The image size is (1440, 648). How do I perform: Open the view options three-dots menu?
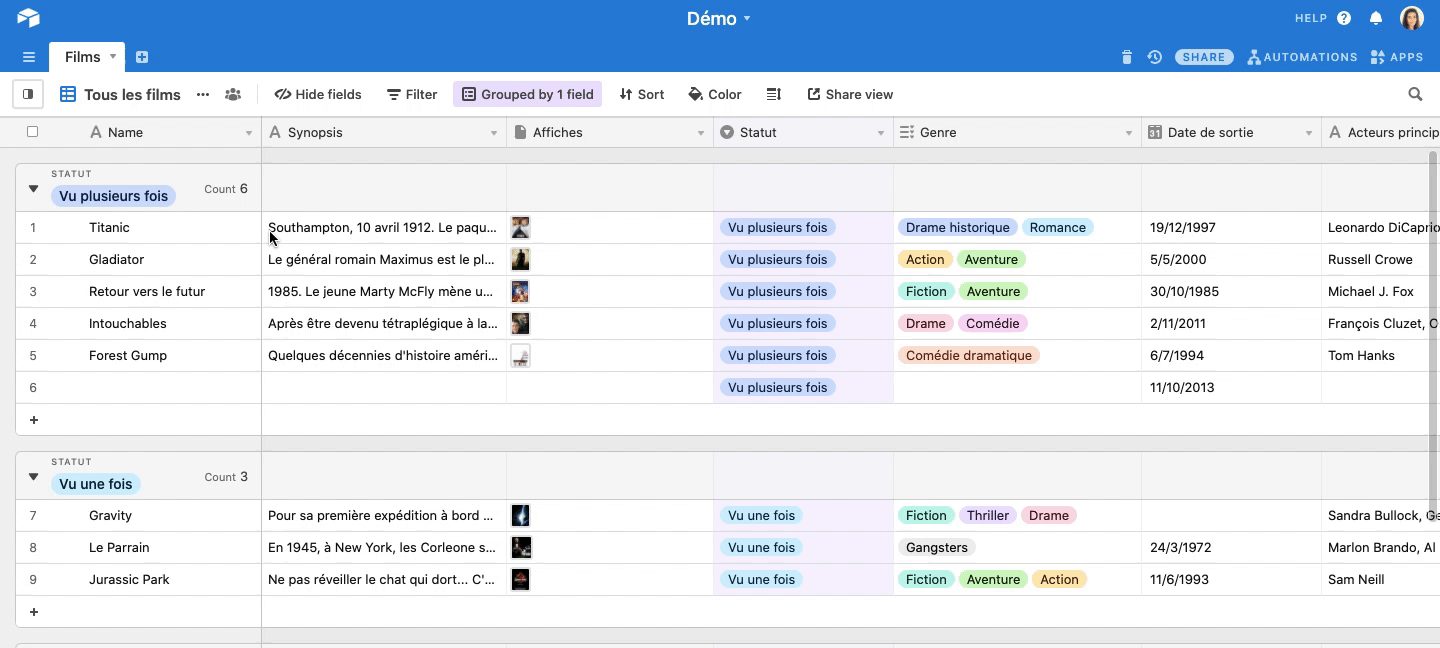[203, 94]
